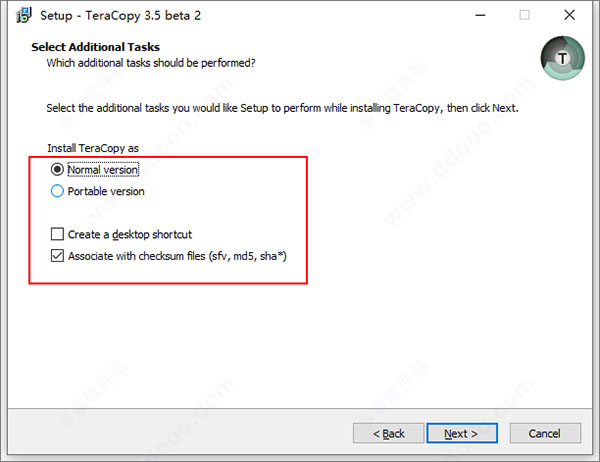This screenshot has width=600, height=462.
Task: Click the 'Create a desktop shortcut' label text
Action: click(130, 234)
